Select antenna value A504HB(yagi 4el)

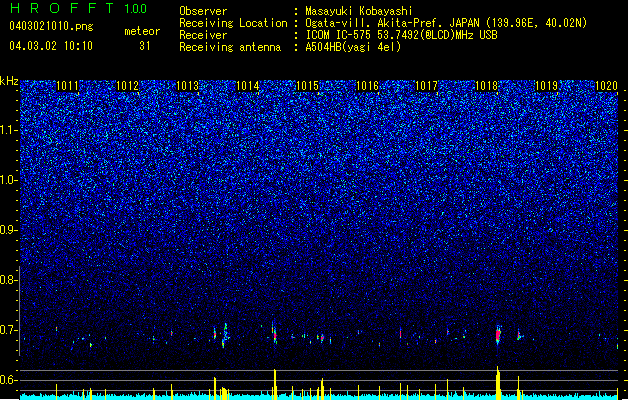pyautogui.click(x=353, y=47)
